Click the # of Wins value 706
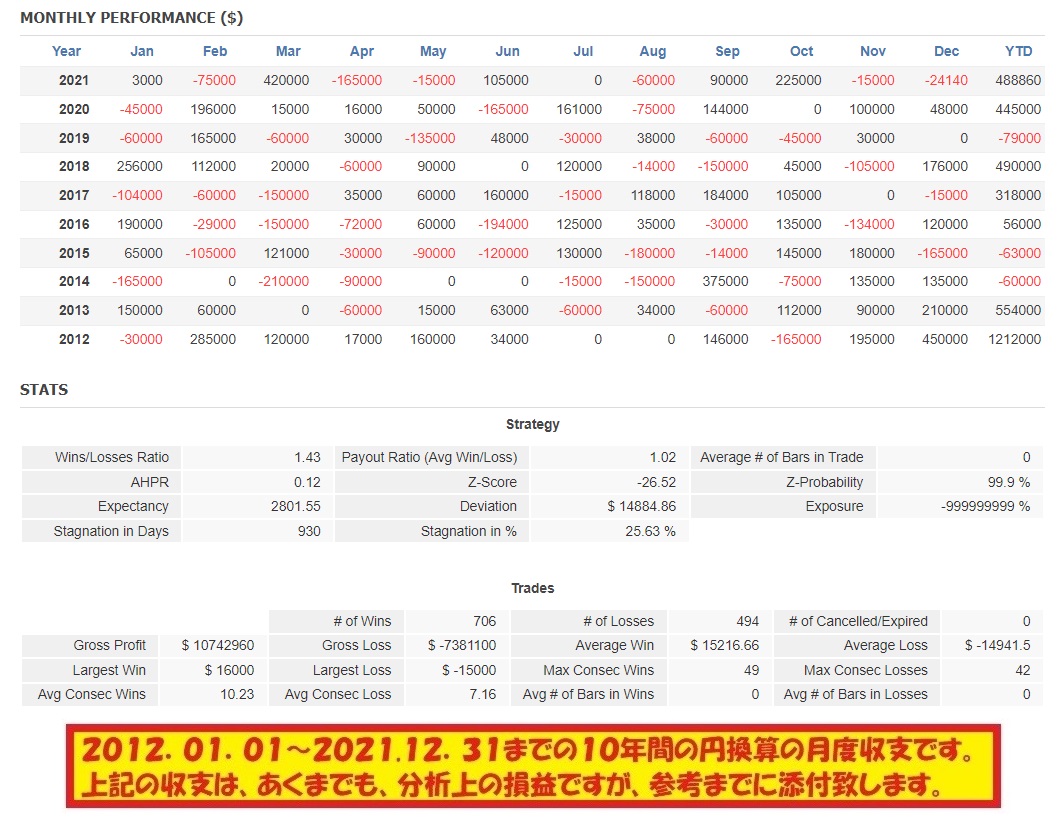The height and width of the screenshot is (819, 1064). pos(484,622)
